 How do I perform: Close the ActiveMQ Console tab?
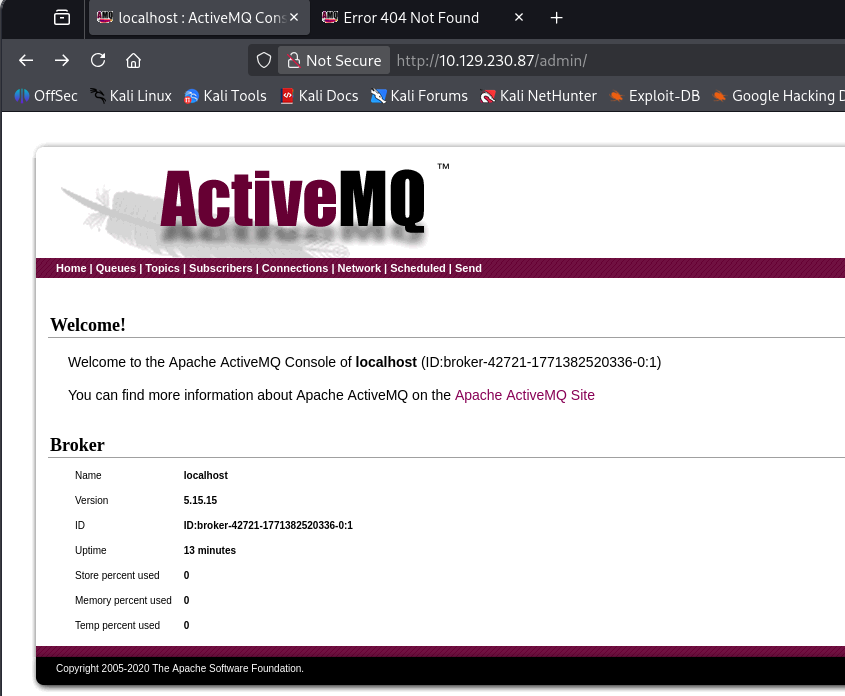point(294,18)
